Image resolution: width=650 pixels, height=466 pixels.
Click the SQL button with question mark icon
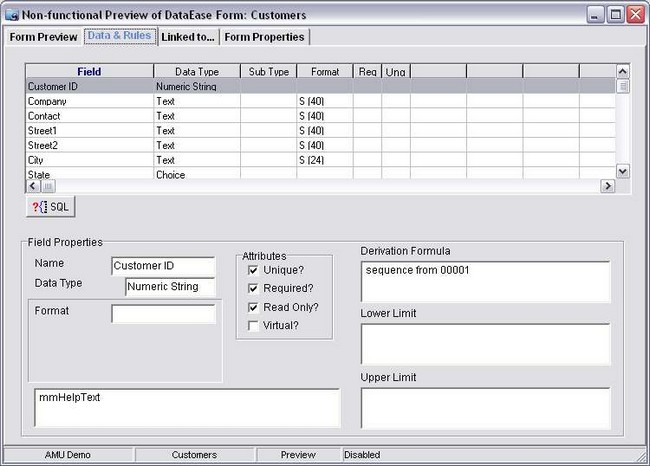50,206
